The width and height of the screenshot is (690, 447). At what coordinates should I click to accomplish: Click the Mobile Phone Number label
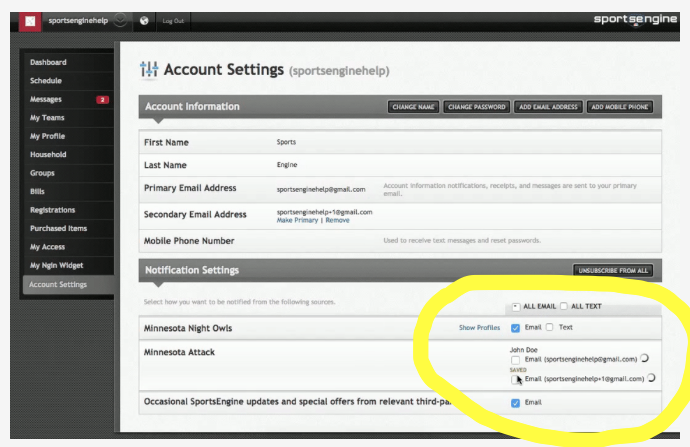pyautogui.click(x=189, y=241)
